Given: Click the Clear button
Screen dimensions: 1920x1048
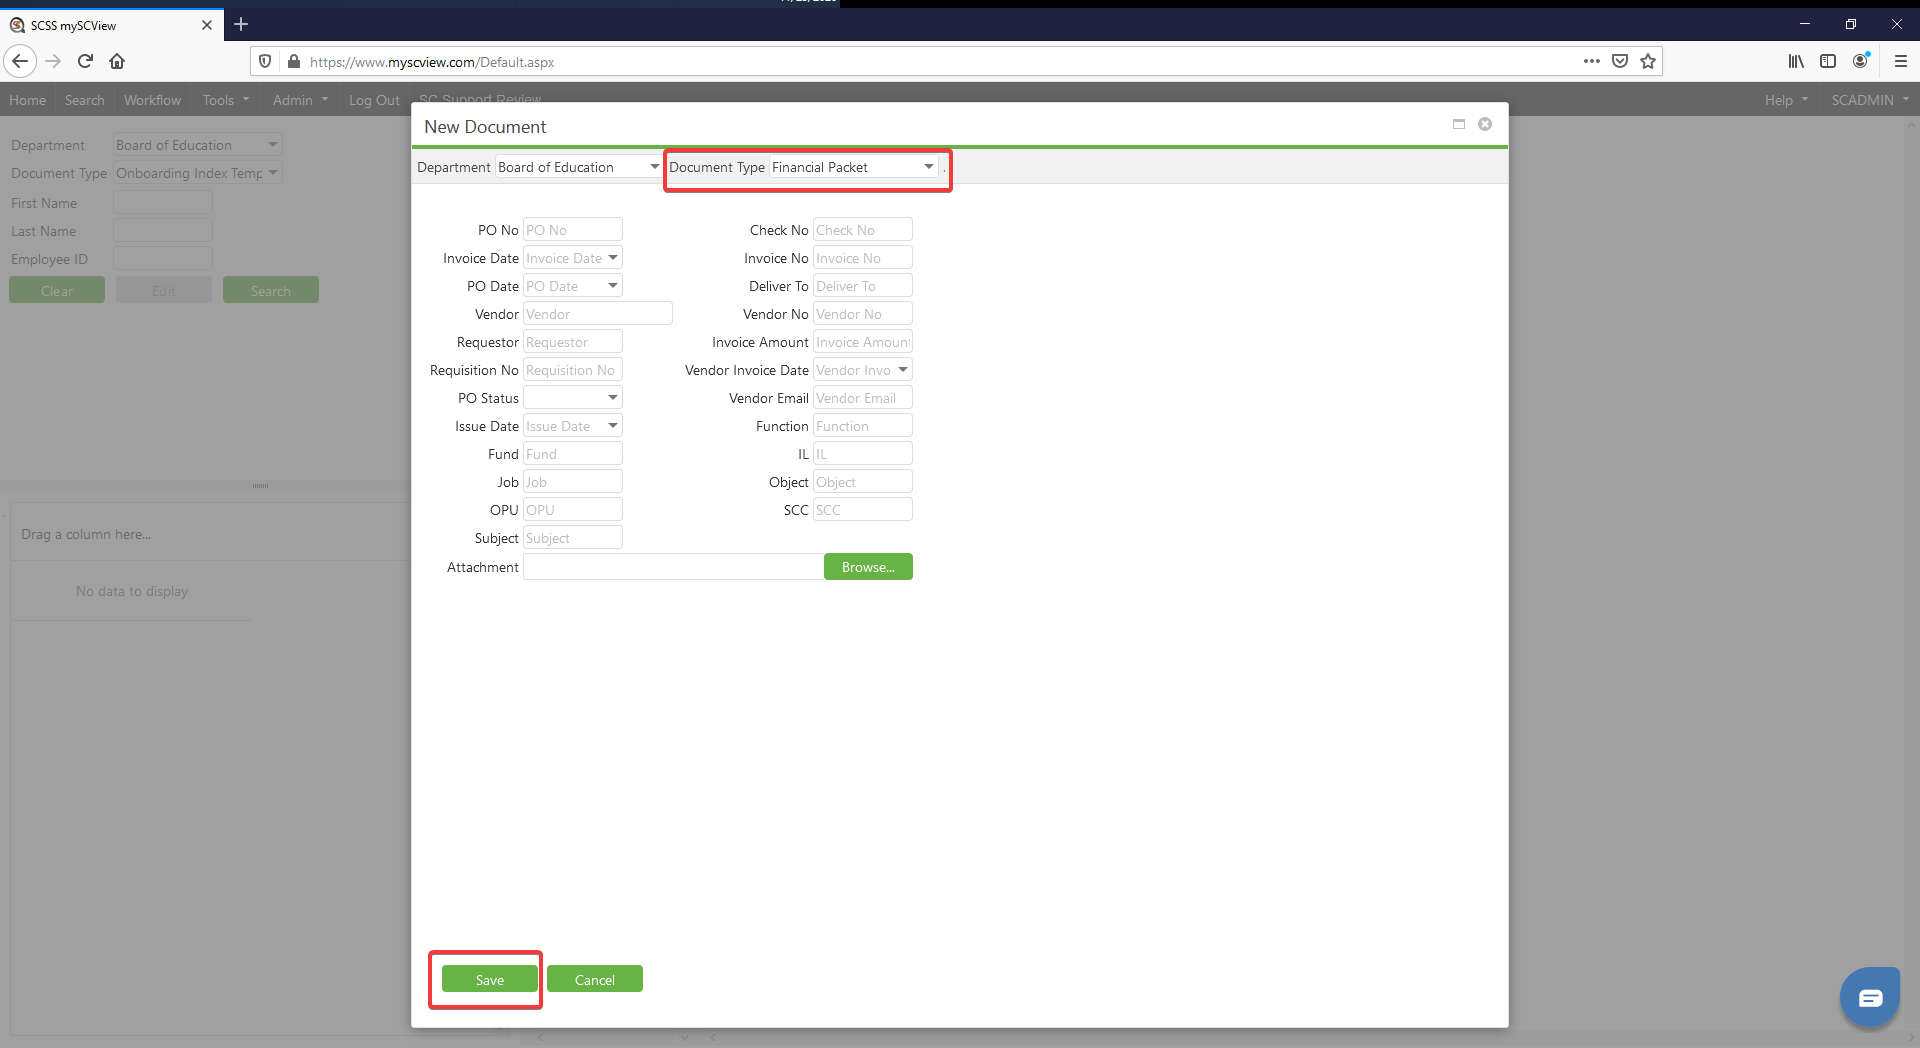Looking at the screenshot, I should tap(57, 291).
